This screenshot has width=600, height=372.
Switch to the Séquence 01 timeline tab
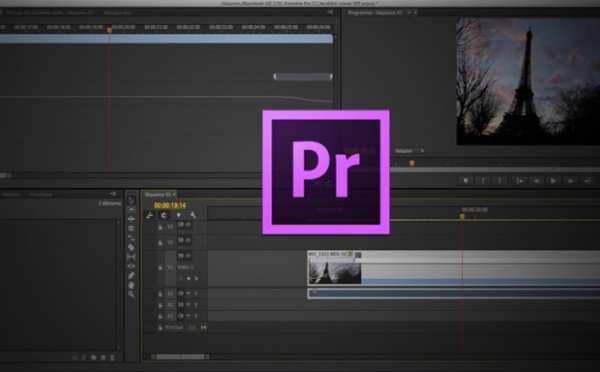(157, 194)
